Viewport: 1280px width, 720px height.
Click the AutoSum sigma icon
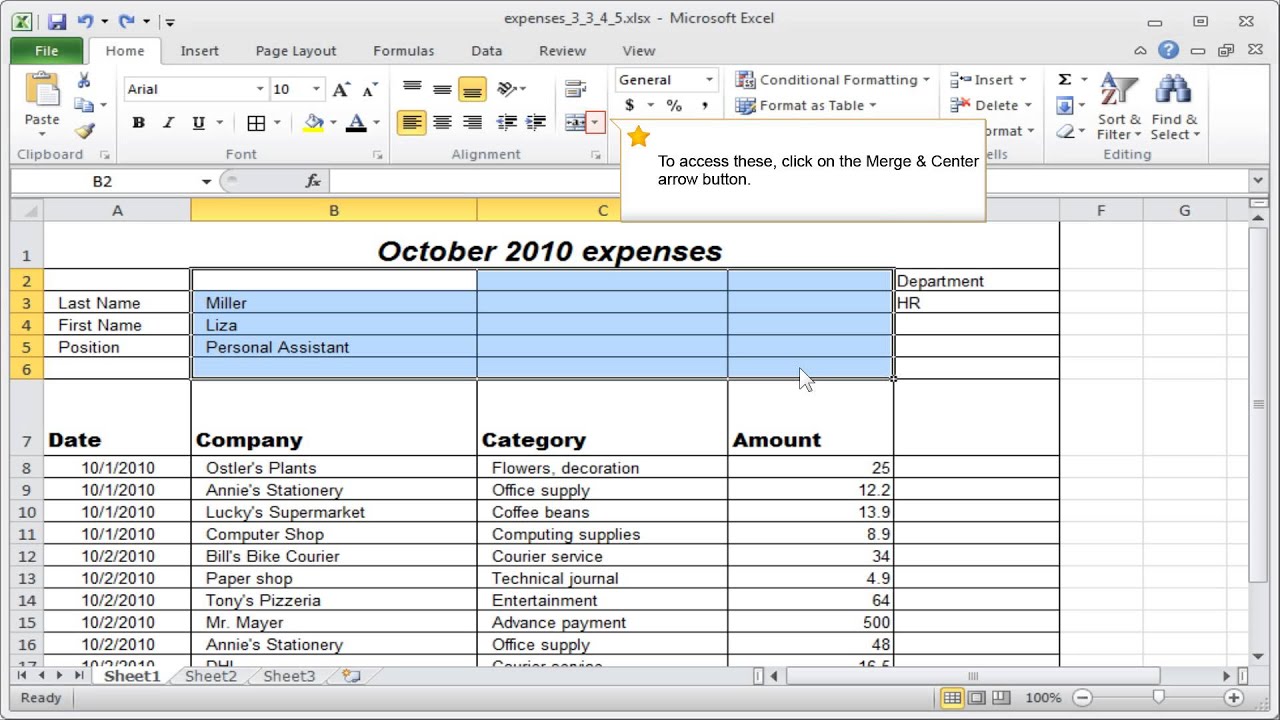click(1064, 80)
